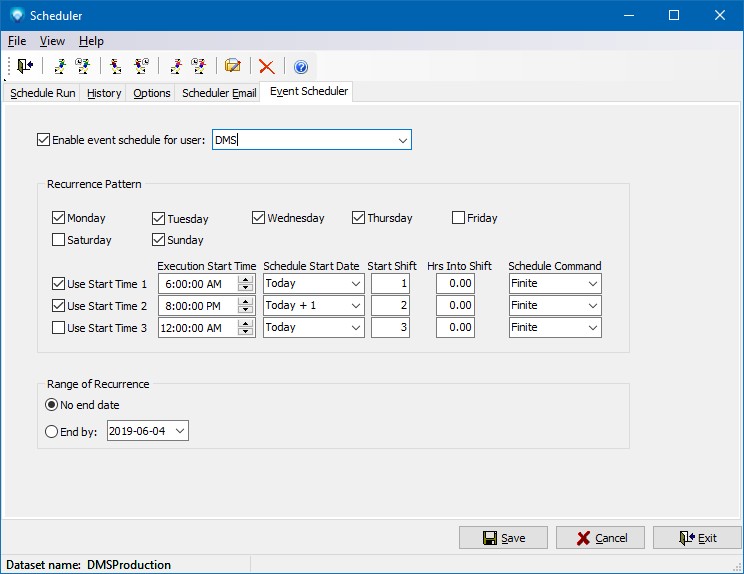The width and height of the screenshot is (744, 574).
Task: Click the Scheduler app icon in title bar
Action: pos(16,16)
